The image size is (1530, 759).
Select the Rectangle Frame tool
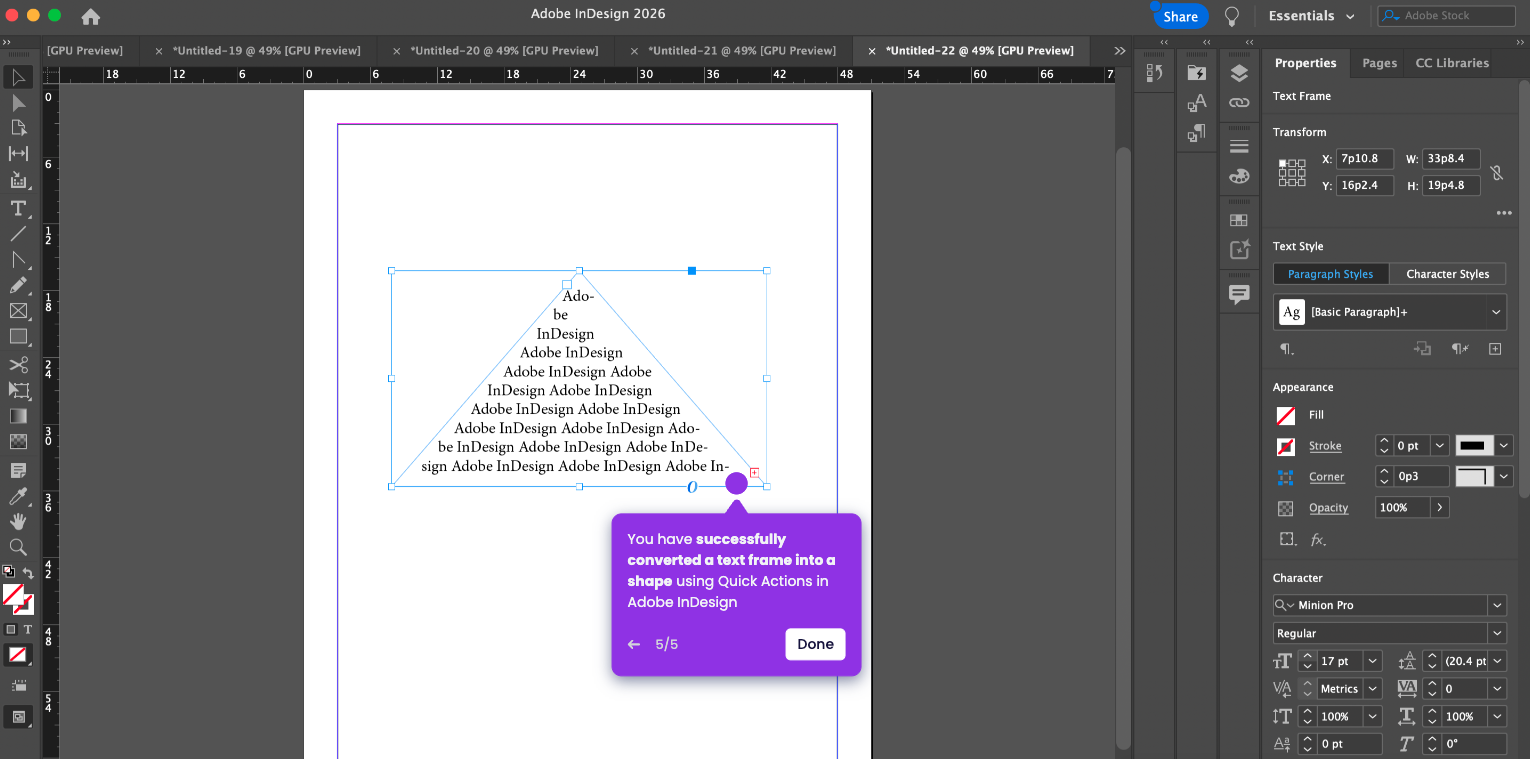[x=18, y=311]
